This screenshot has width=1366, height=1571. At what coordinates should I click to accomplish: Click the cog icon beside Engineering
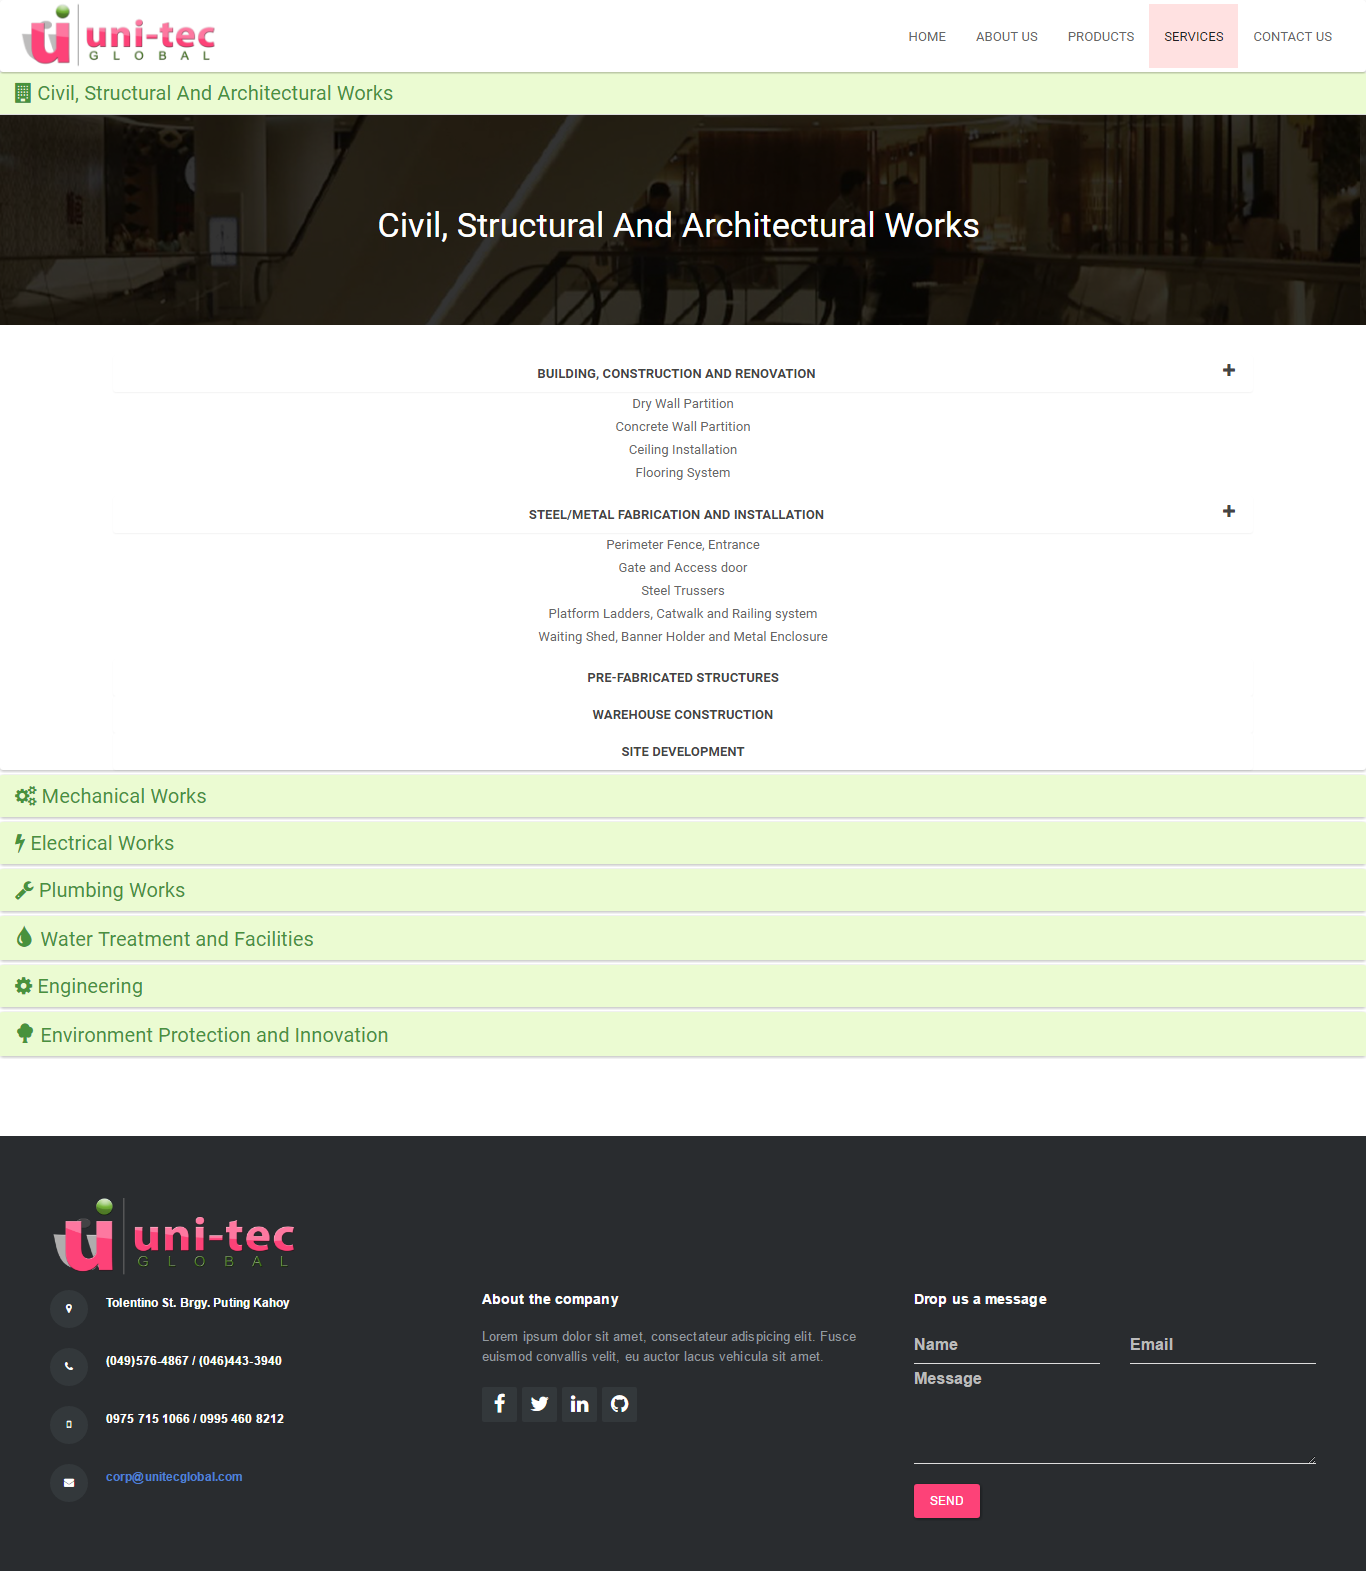[24, 986]
